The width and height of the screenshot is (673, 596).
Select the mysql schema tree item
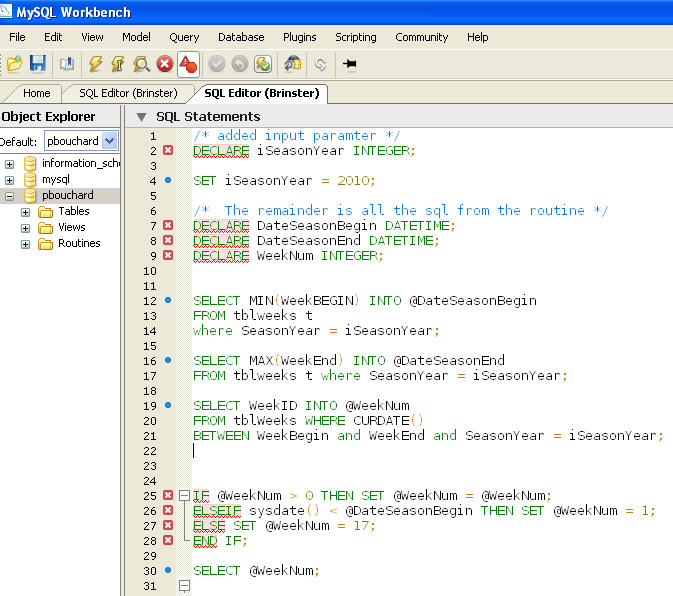56,179
